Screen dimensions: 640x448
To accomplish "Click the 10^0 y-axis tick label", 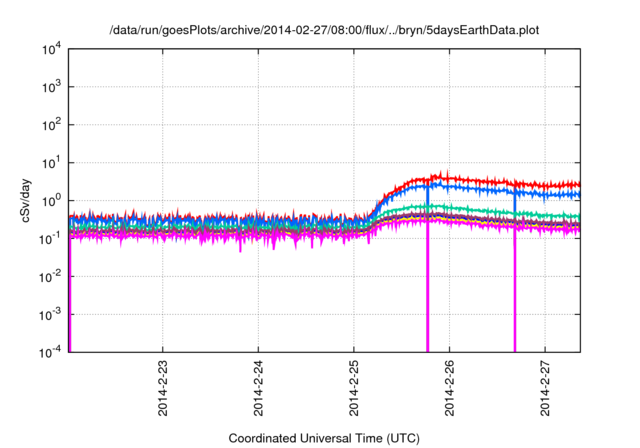I will [51, 201].
